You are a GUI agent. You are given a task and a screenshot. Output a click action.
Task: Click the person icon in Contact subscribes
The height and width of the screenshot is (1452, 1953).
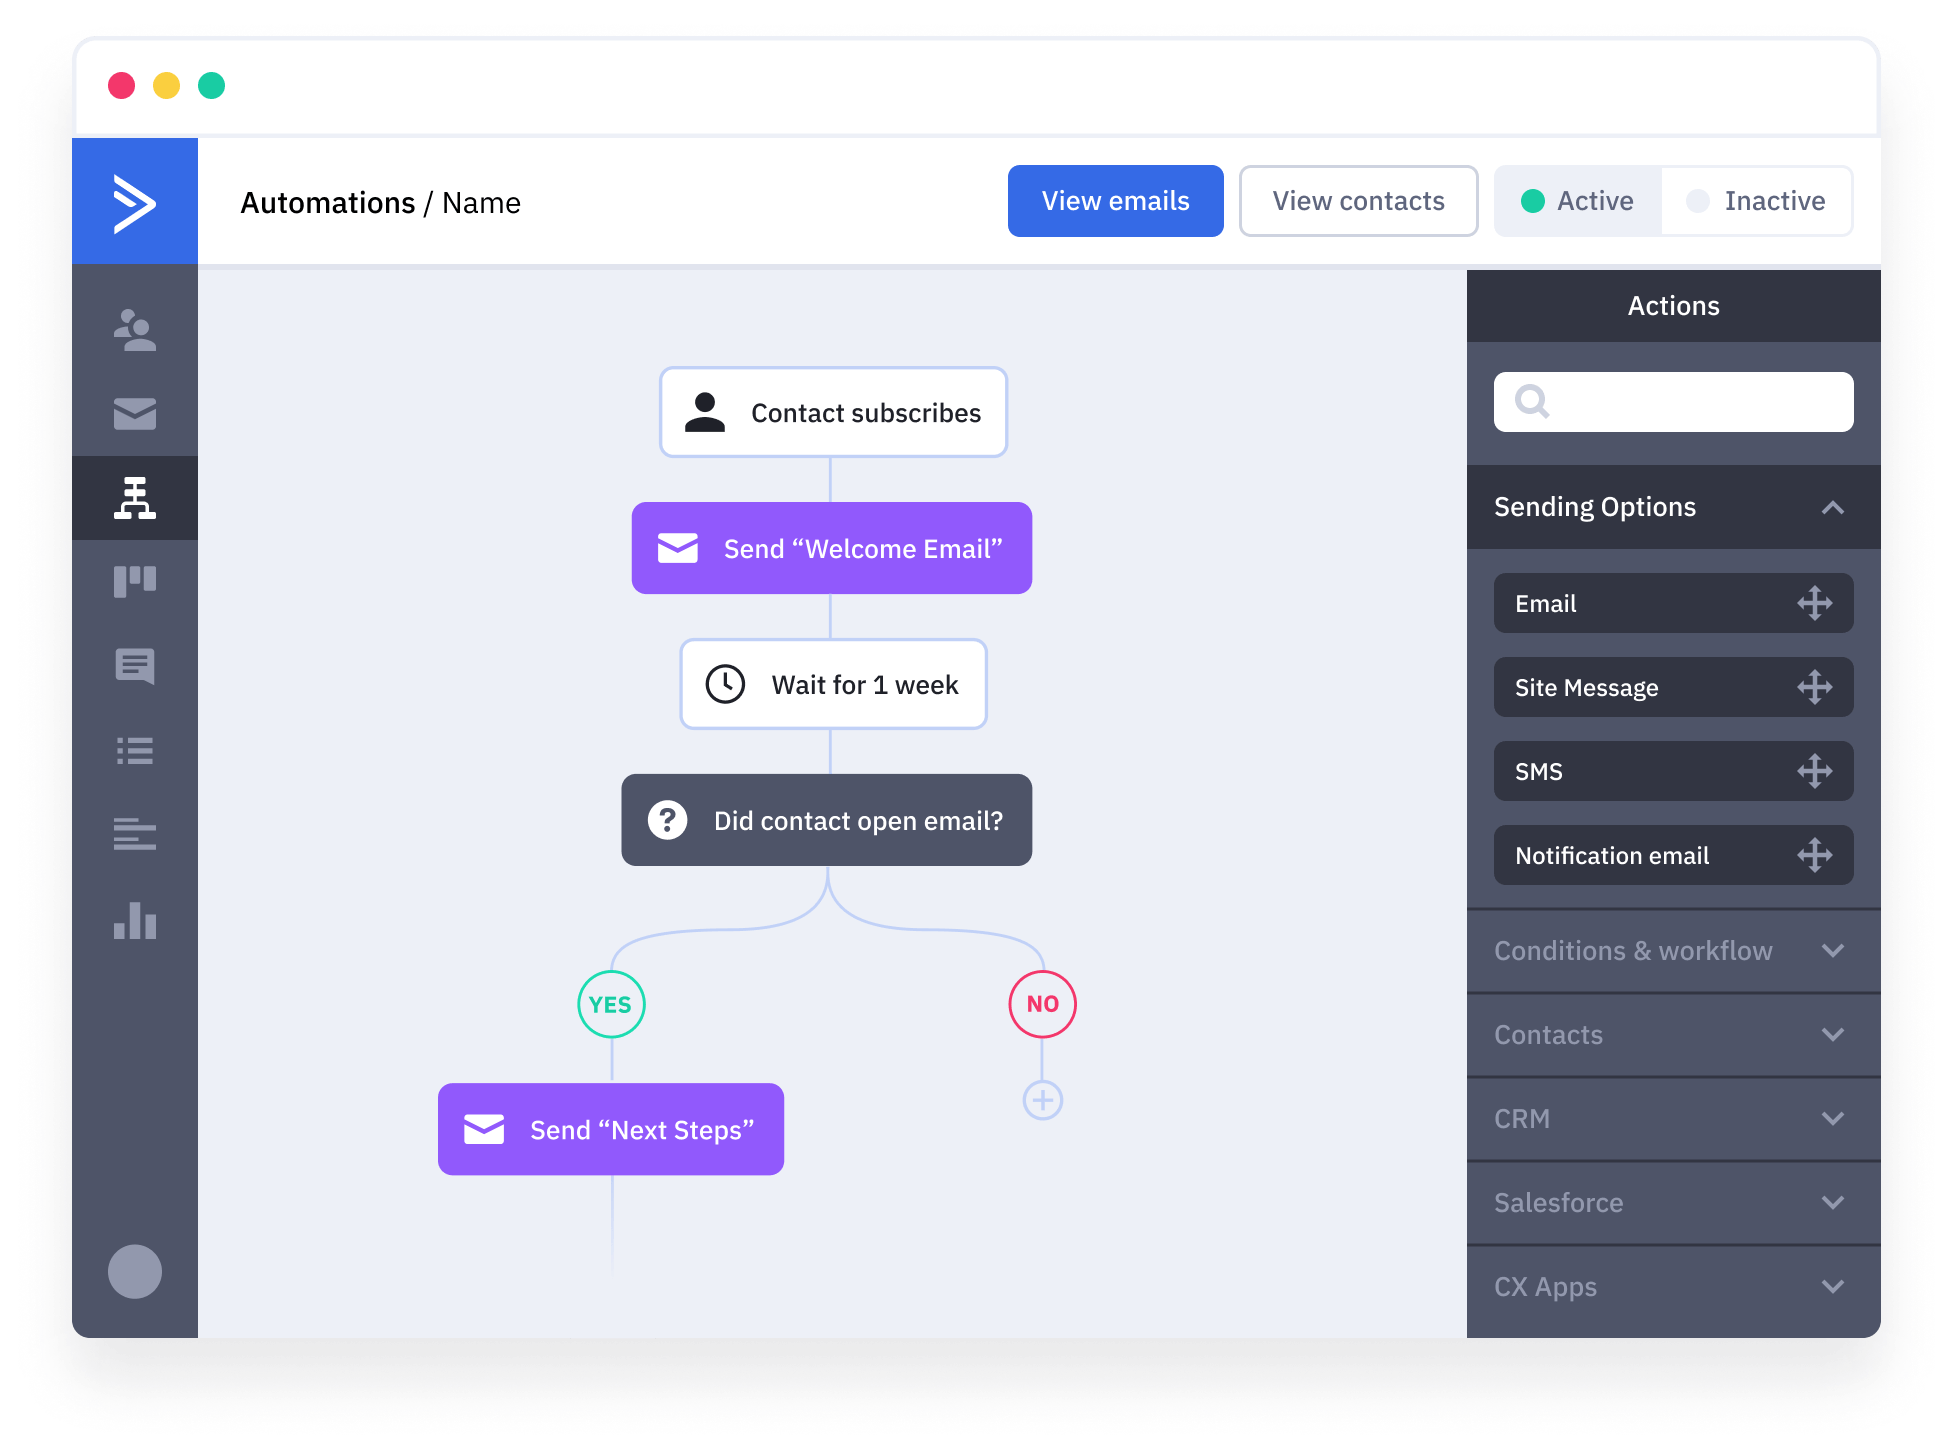[x=705, y=412]
